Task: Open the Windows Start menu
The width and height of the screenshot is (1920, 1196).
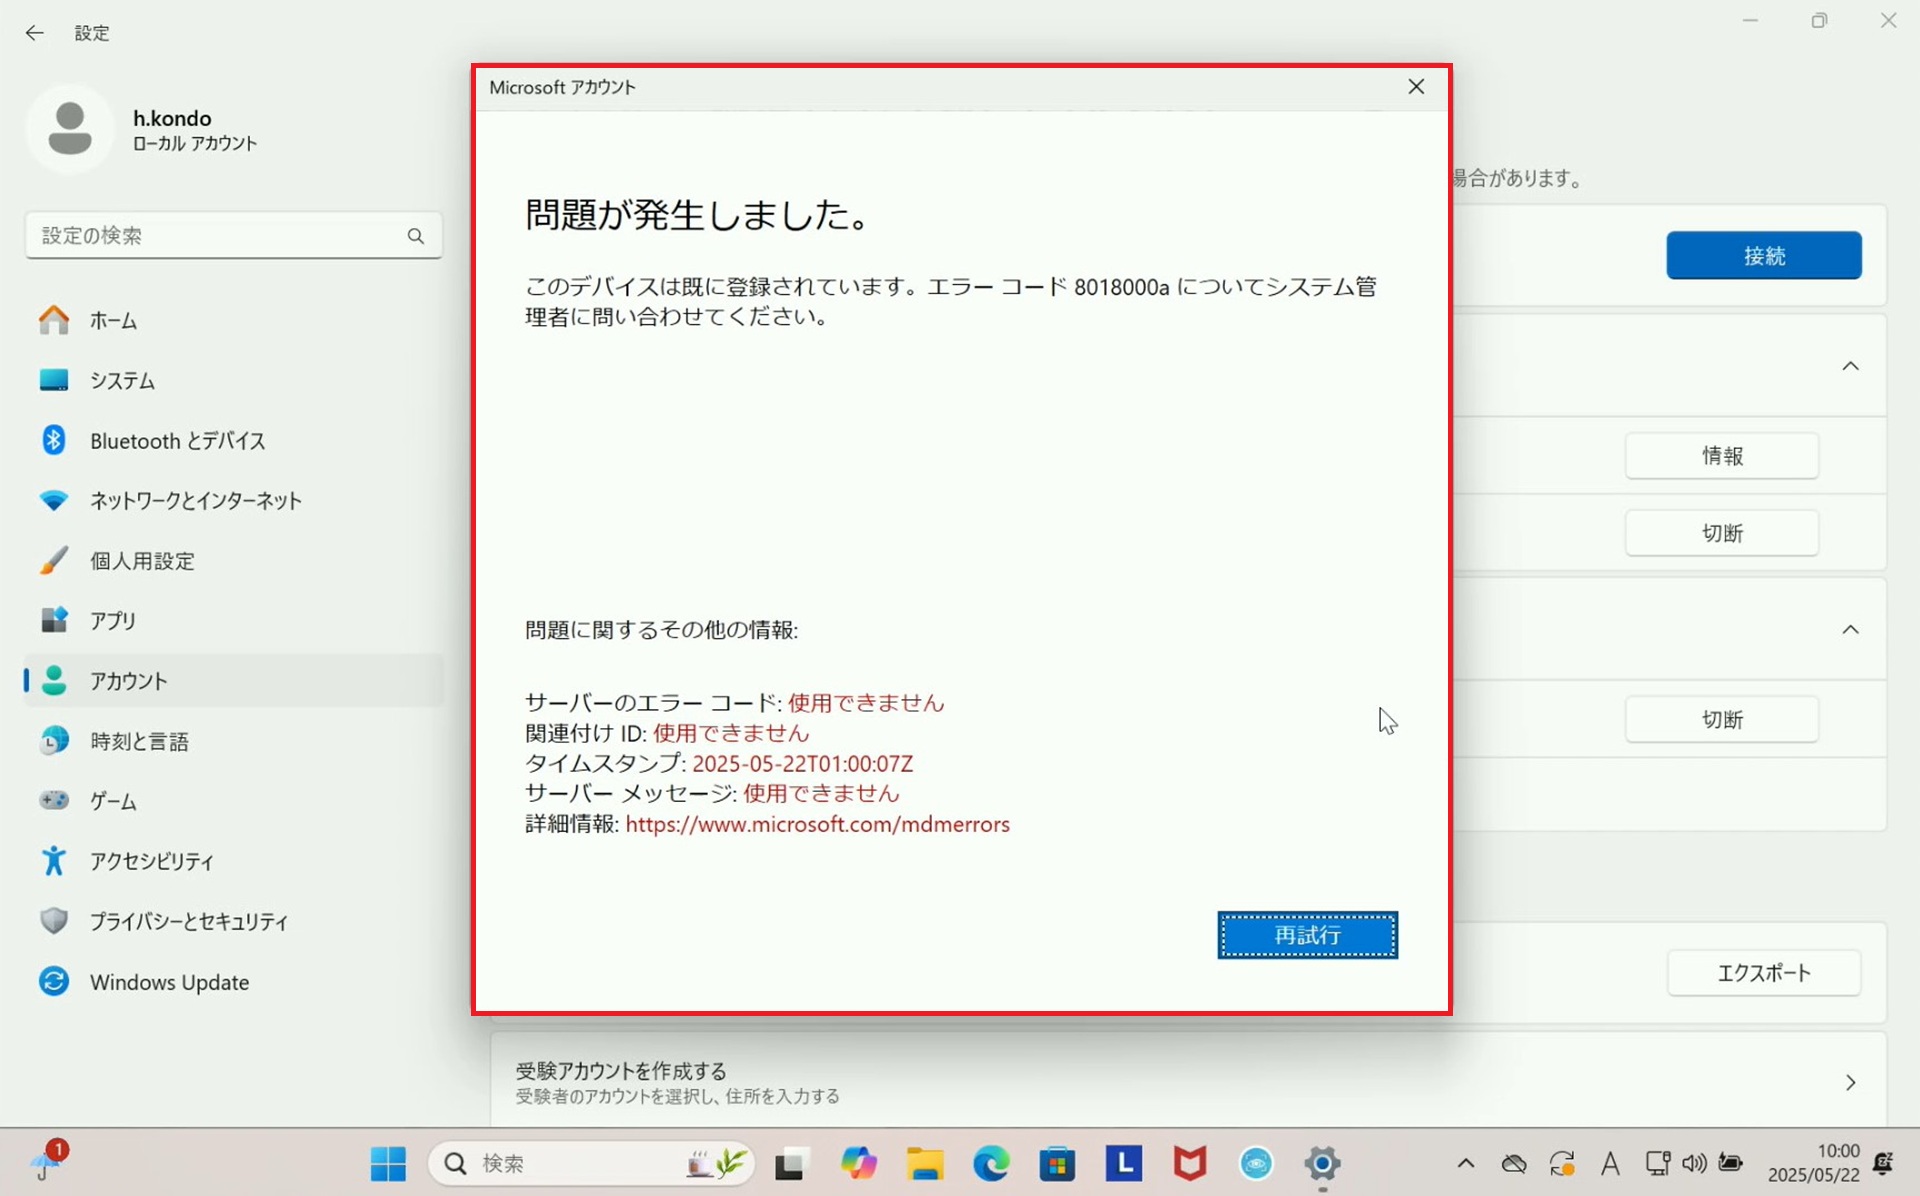Action: point(388,1164)
